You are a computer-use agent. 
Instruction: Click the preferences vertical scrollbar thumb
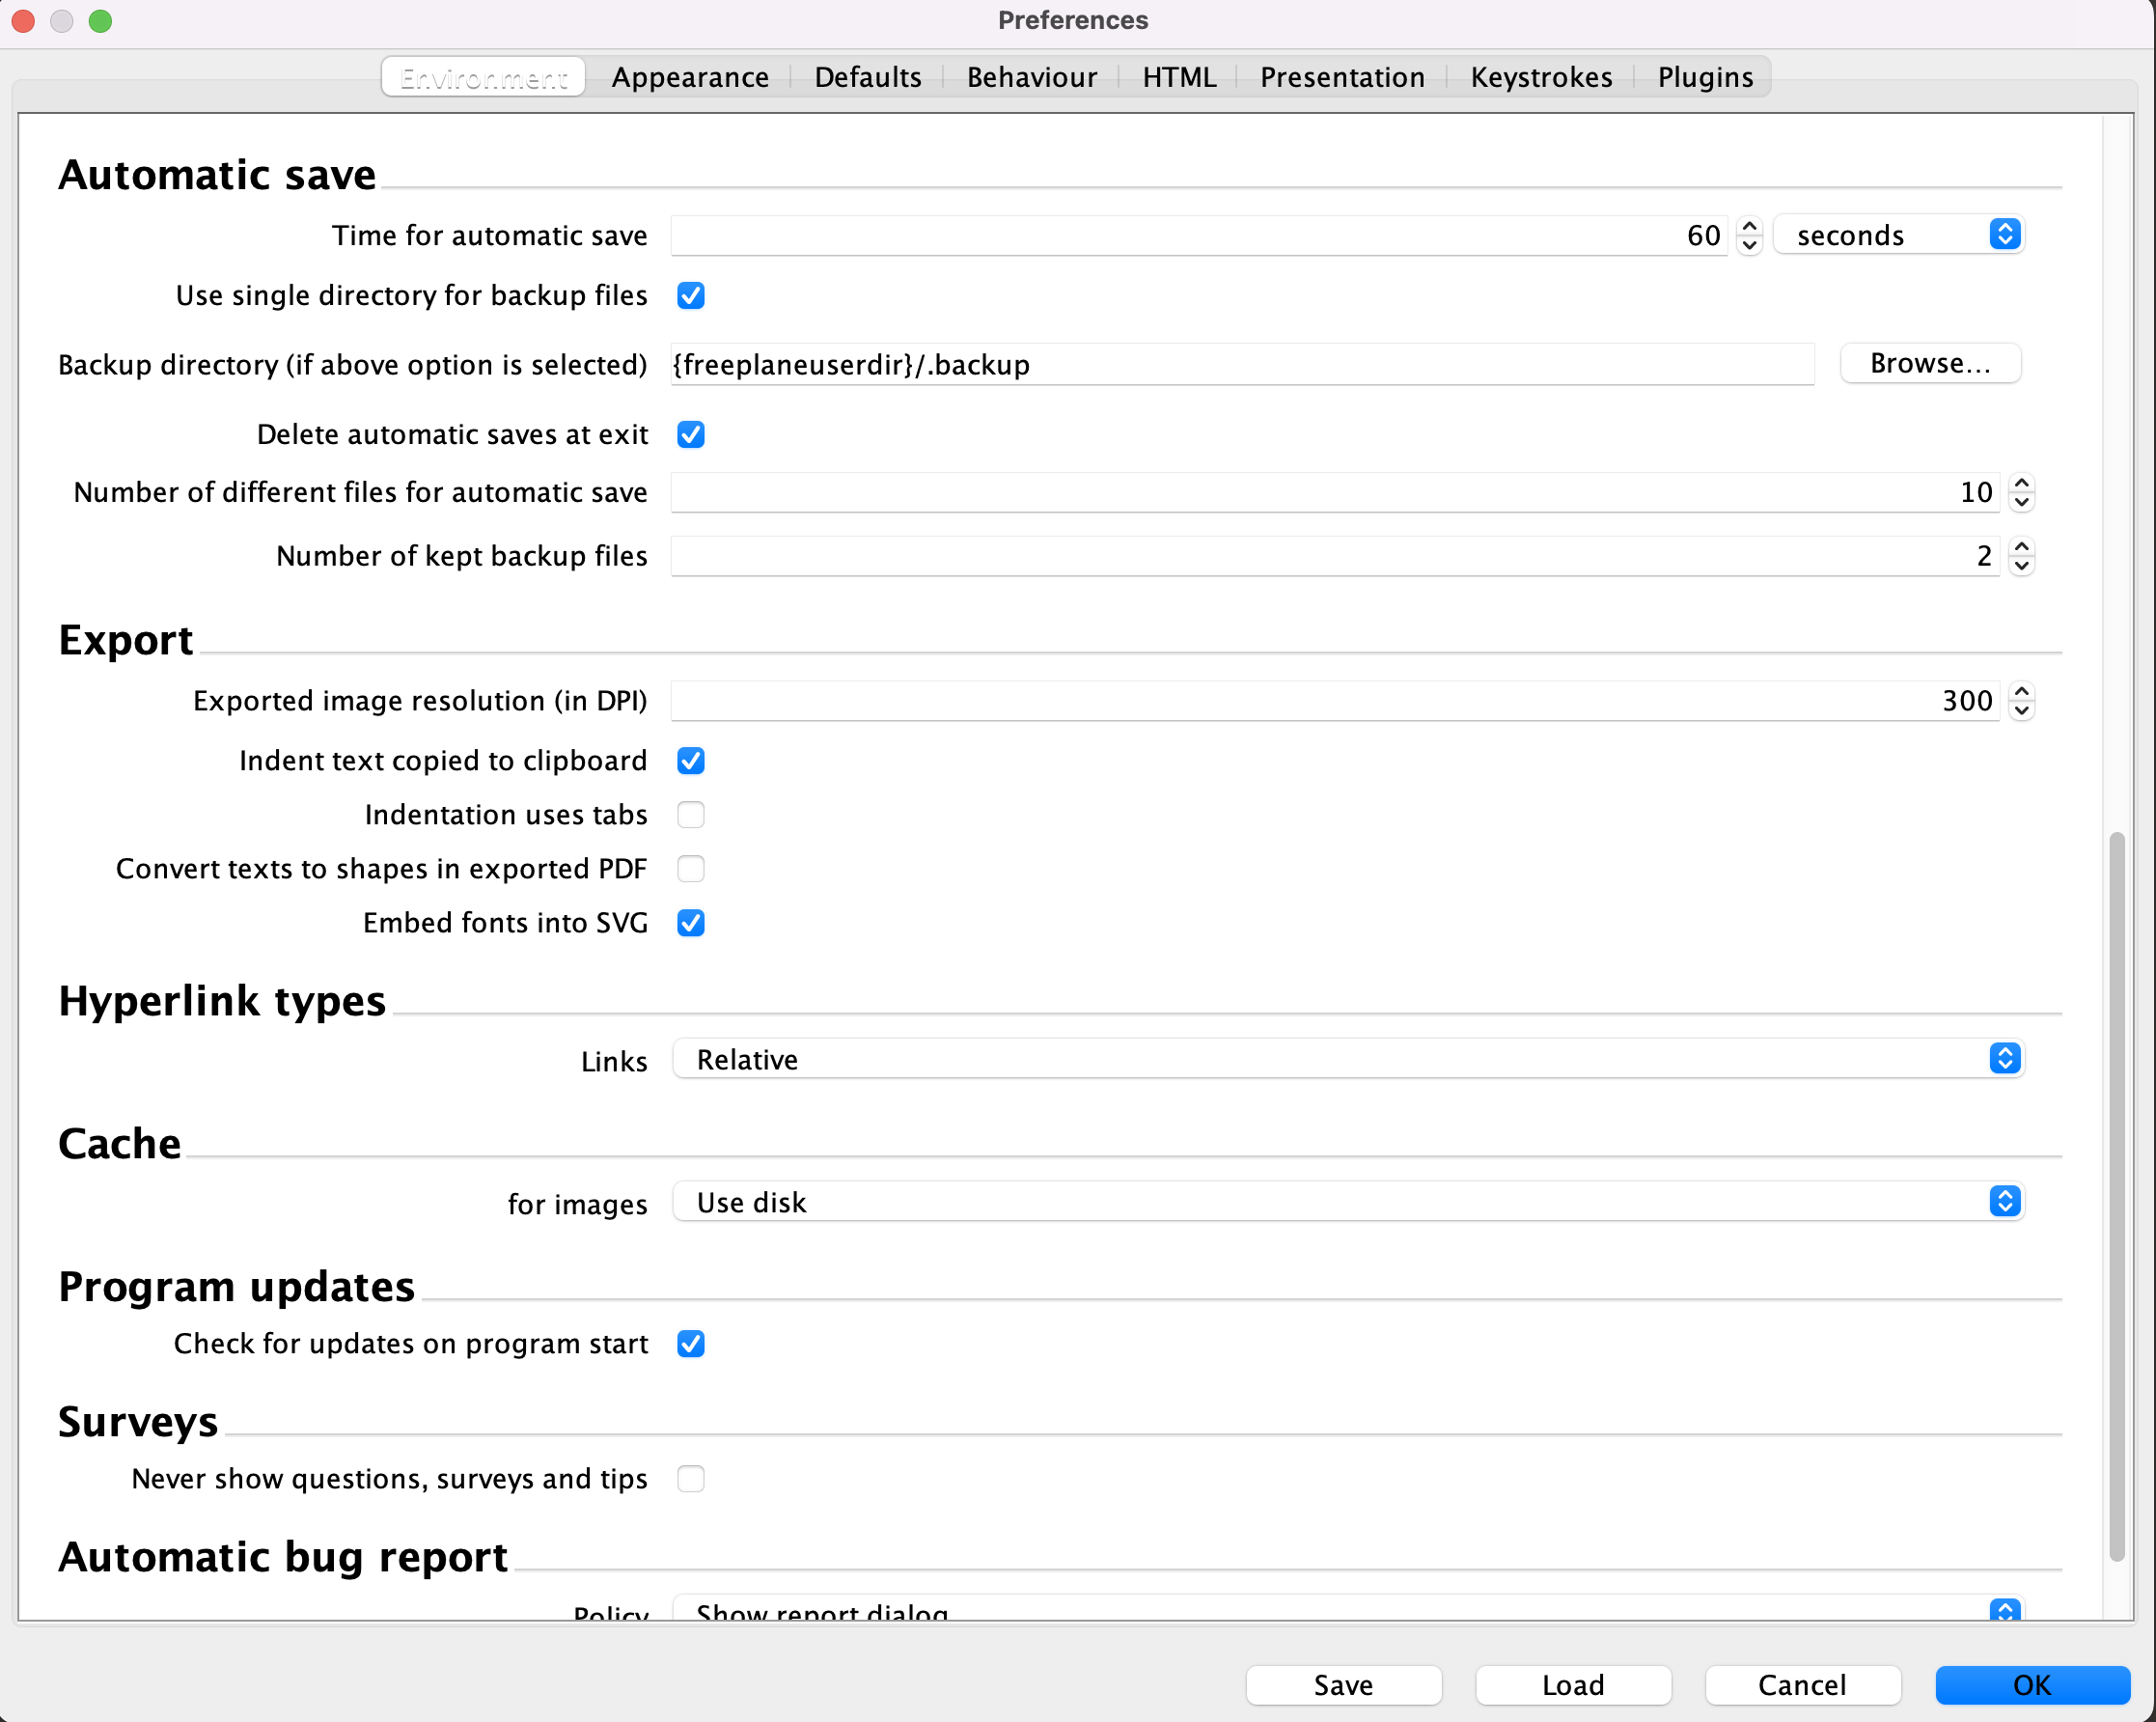2116,1196
